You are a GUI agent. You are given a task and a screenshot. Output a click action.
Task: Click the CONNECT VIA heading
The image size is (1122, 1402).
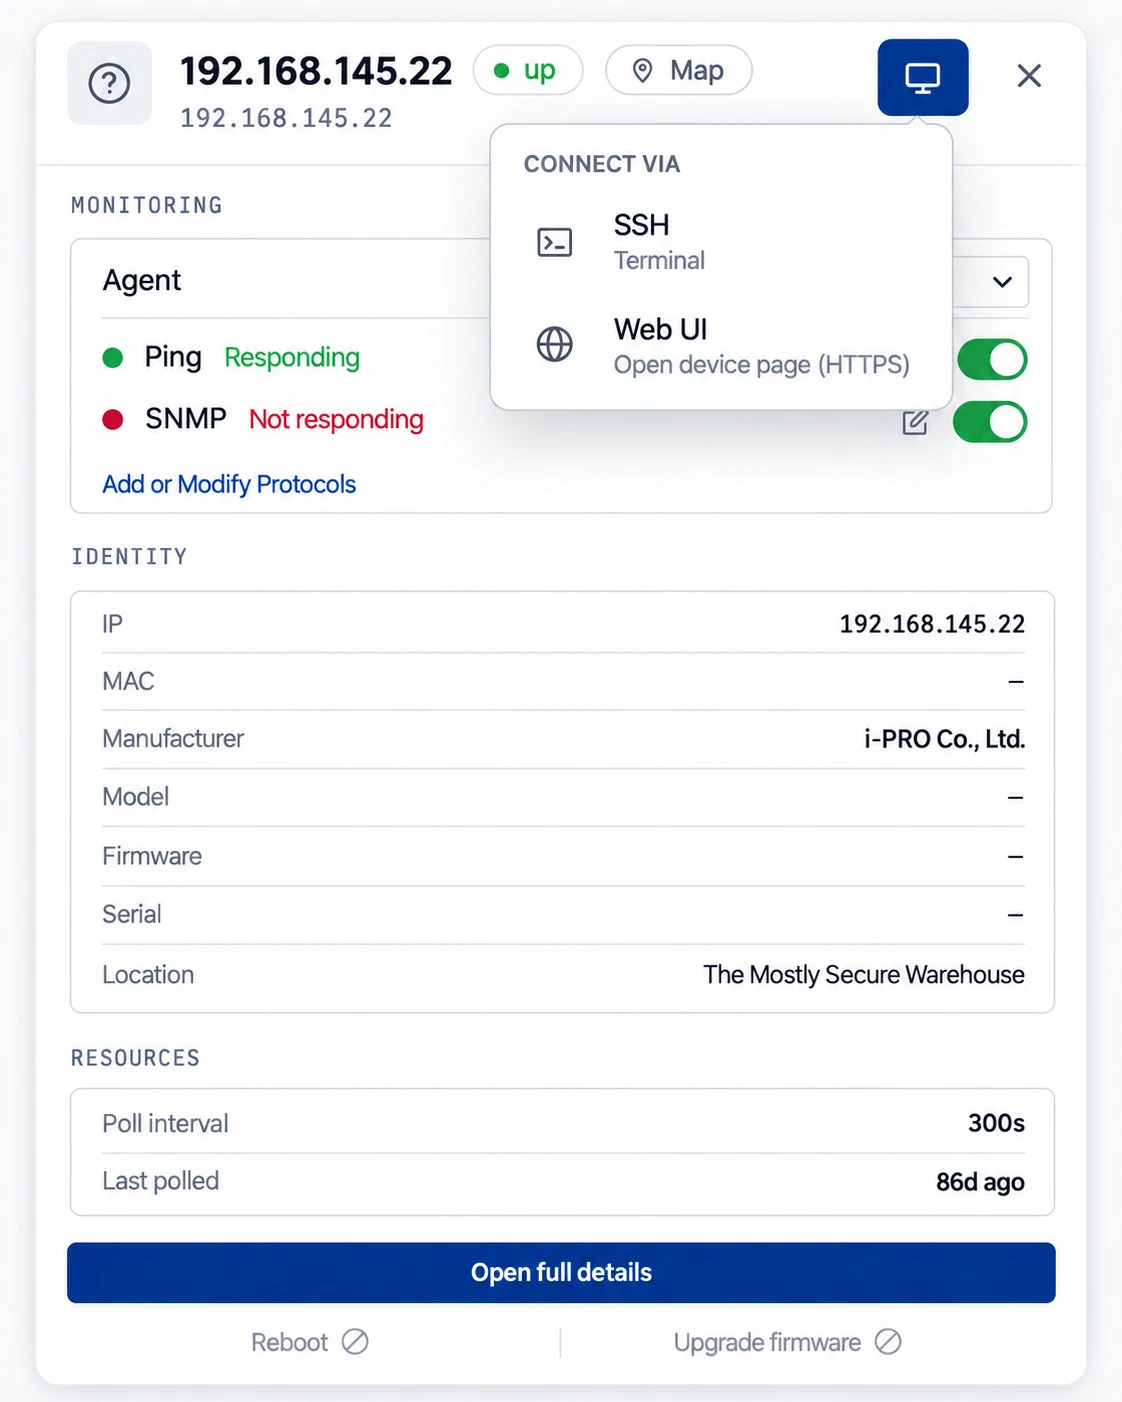coord(602,164)
